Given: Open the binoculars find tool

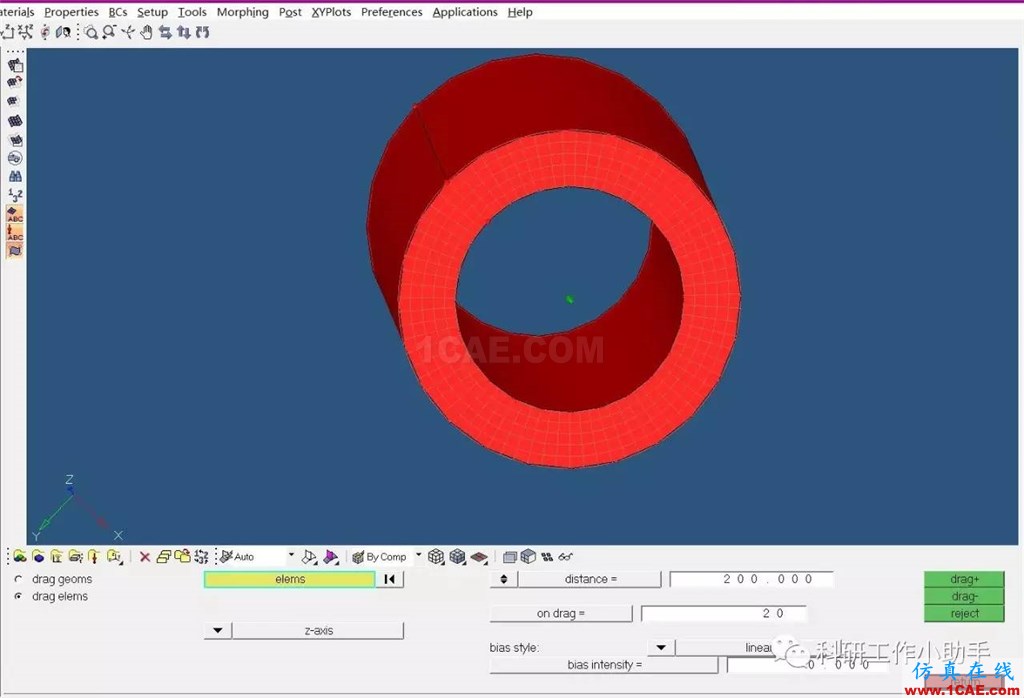Looking at the screenshot, I should [14, 176].
